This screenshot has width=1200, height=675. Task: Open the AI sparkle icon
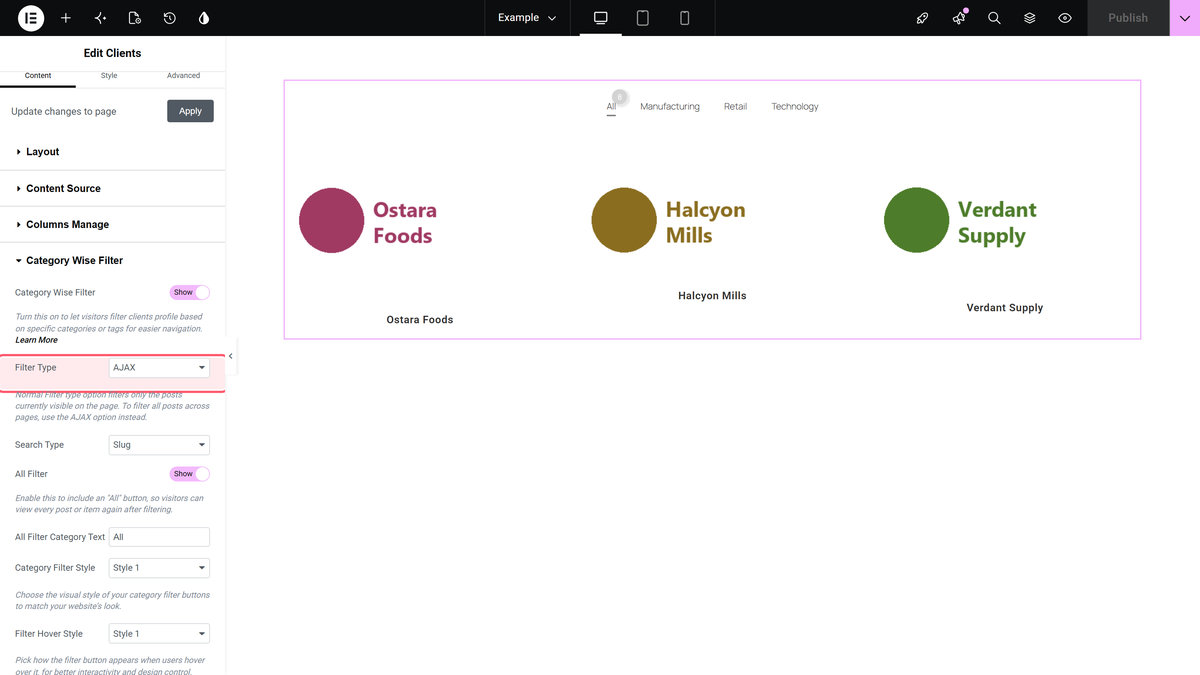(100, 18)
